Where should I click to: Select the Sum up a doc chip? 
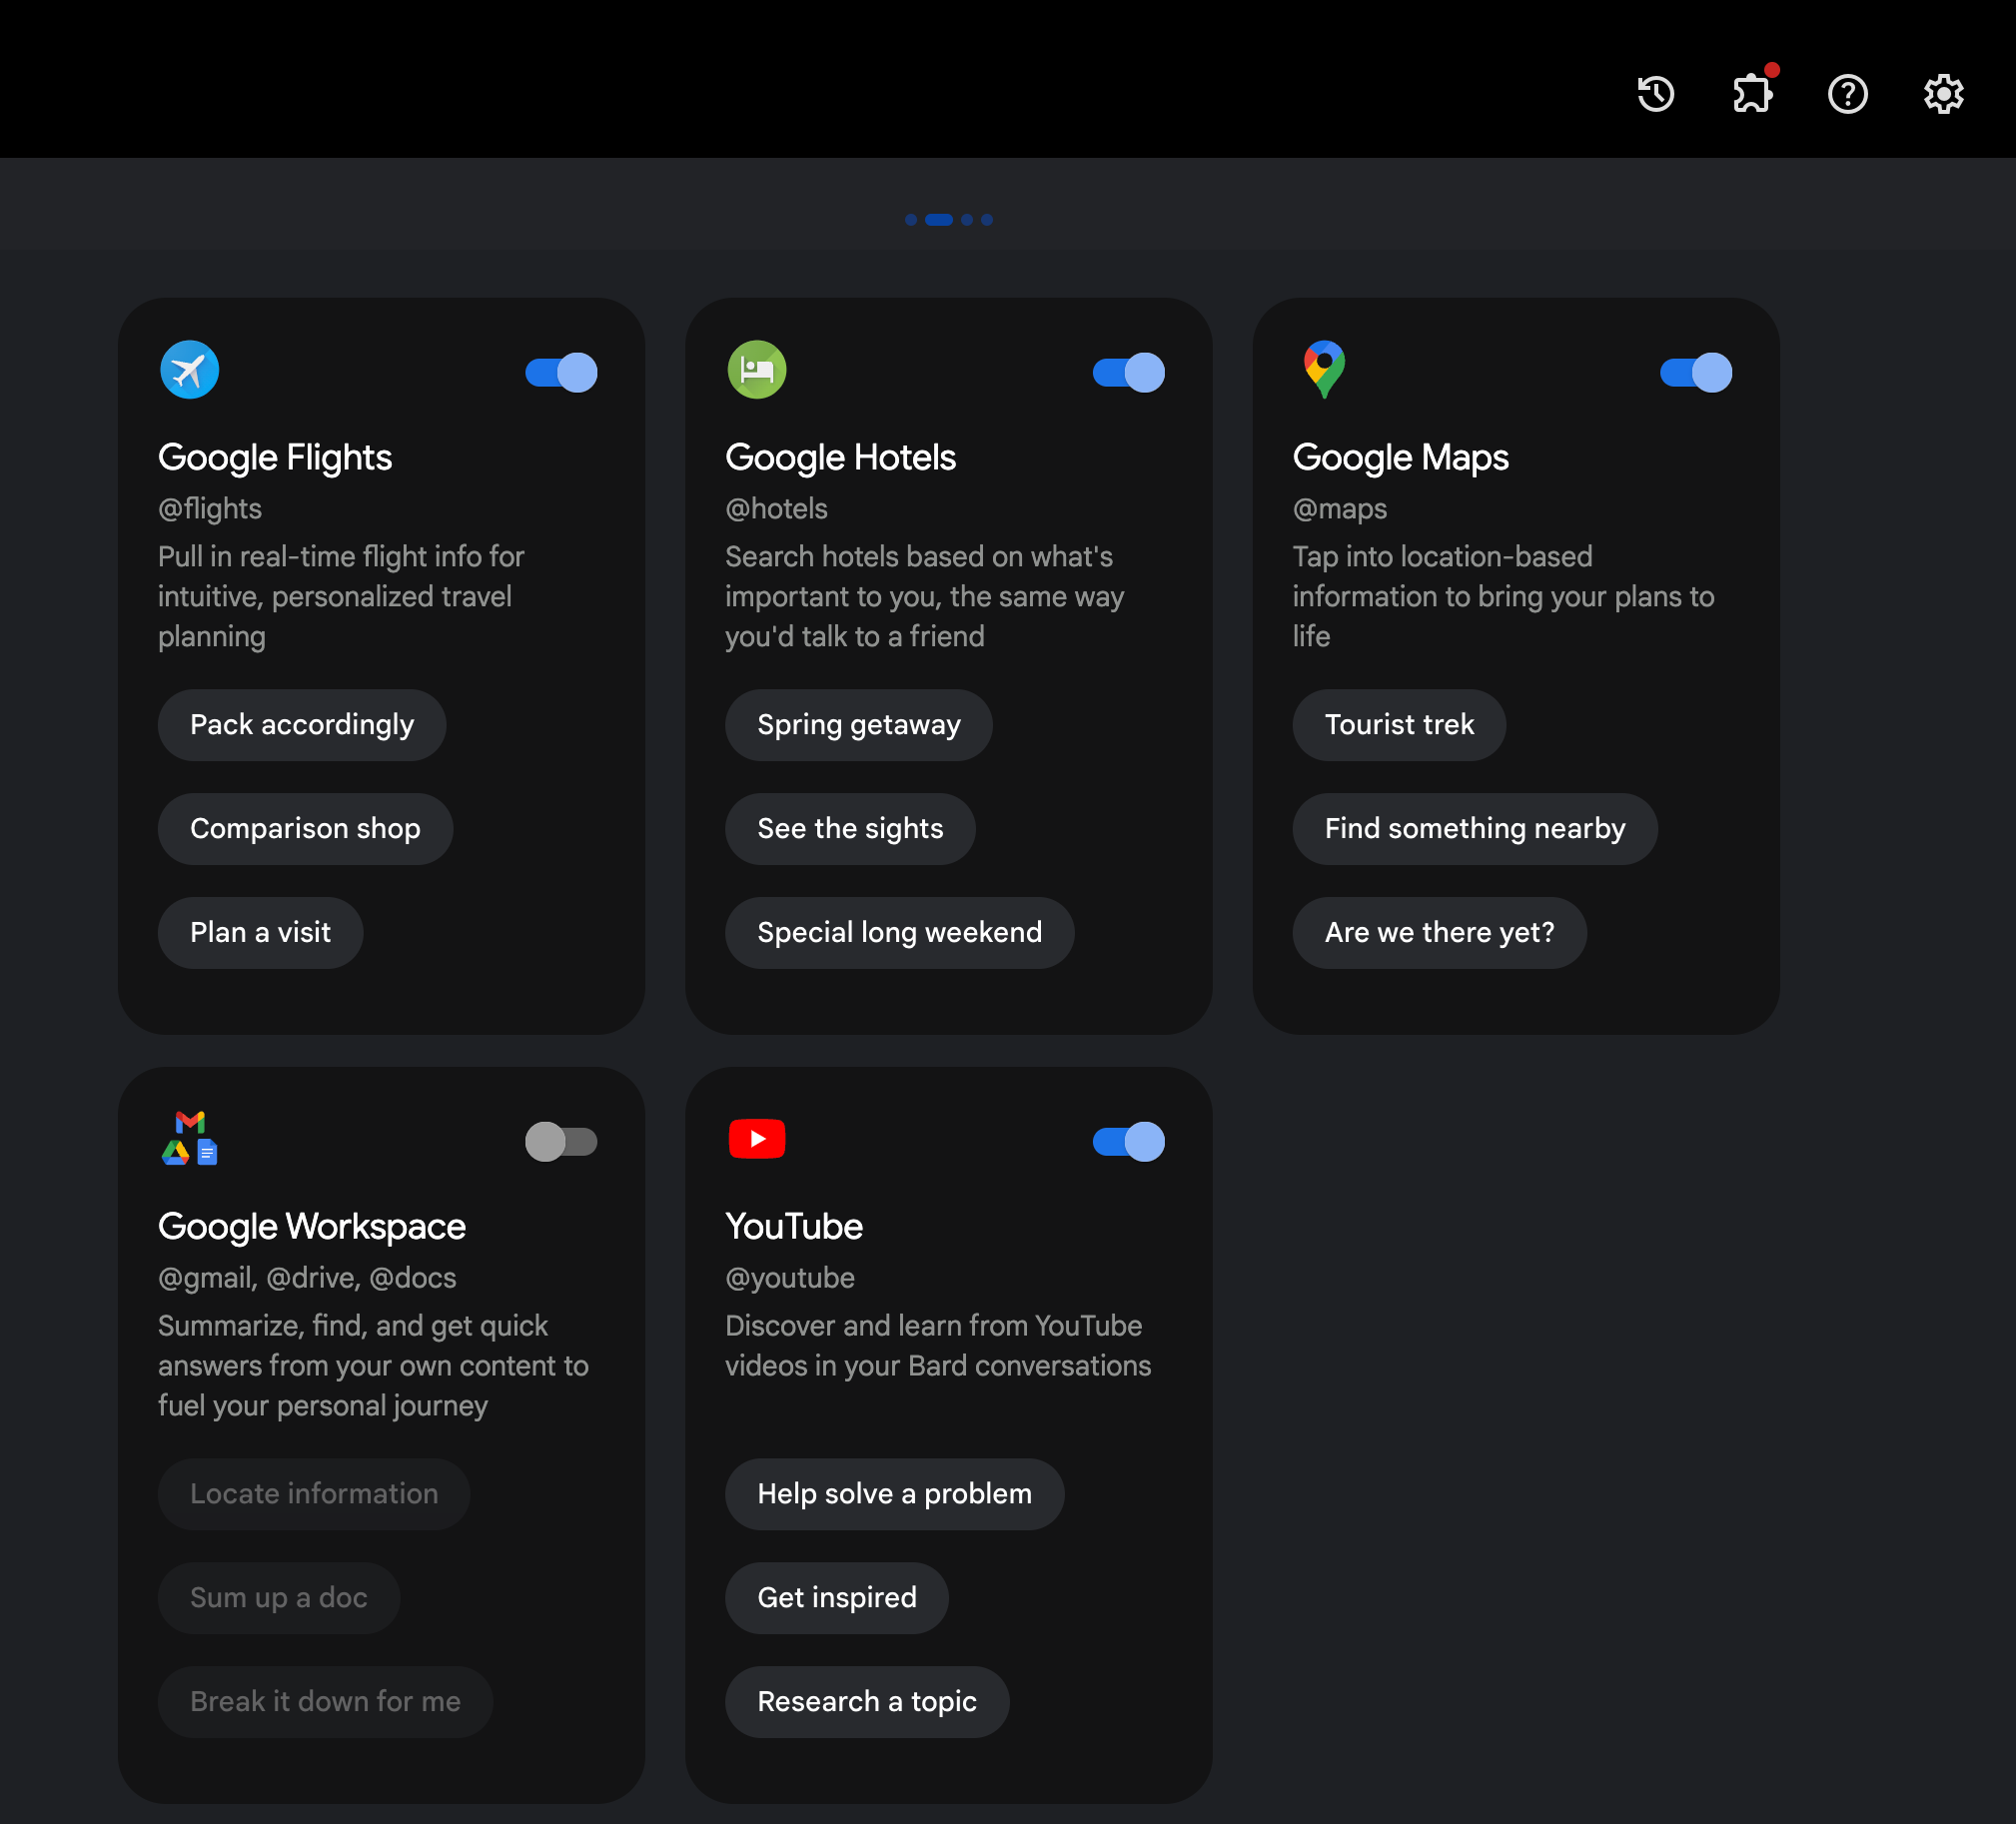pyautogui.click(x=279, y=1598)
